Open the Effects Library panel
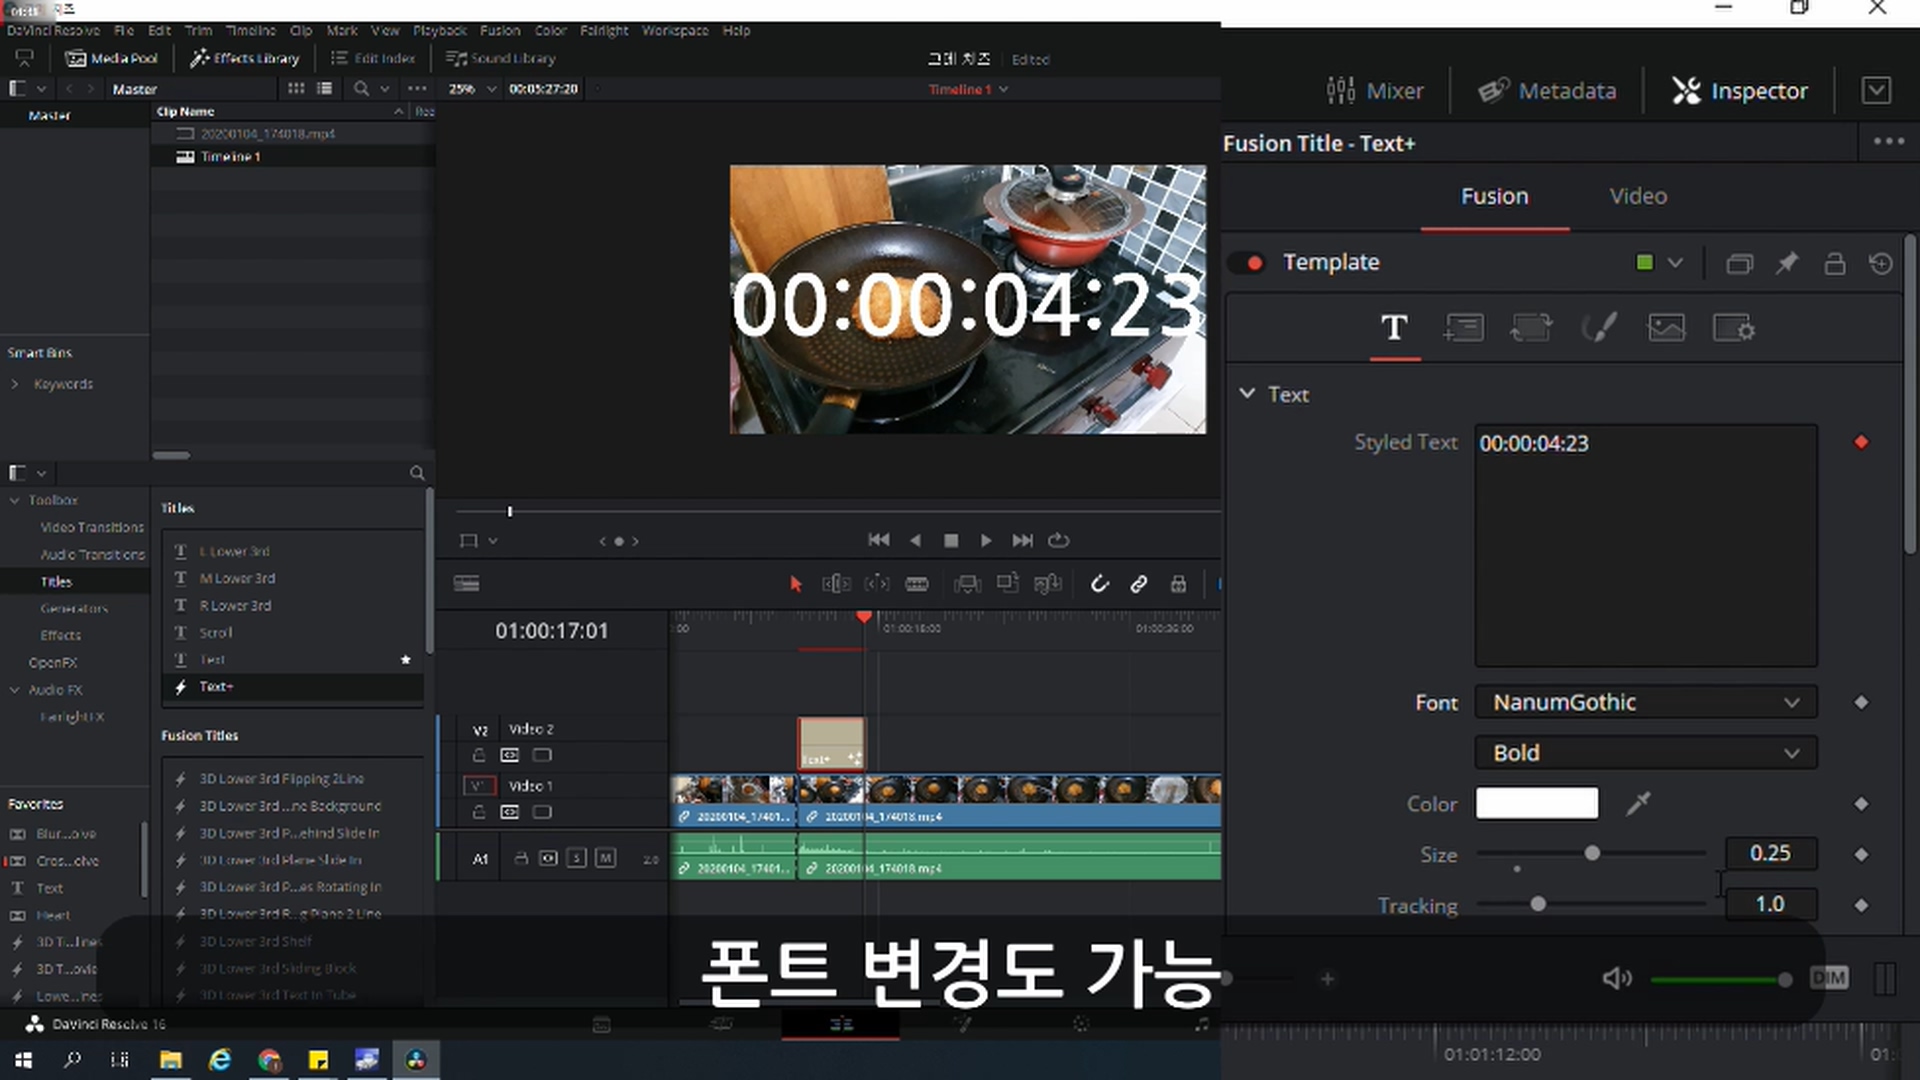 pyautogui.click(x=245, y=58)
